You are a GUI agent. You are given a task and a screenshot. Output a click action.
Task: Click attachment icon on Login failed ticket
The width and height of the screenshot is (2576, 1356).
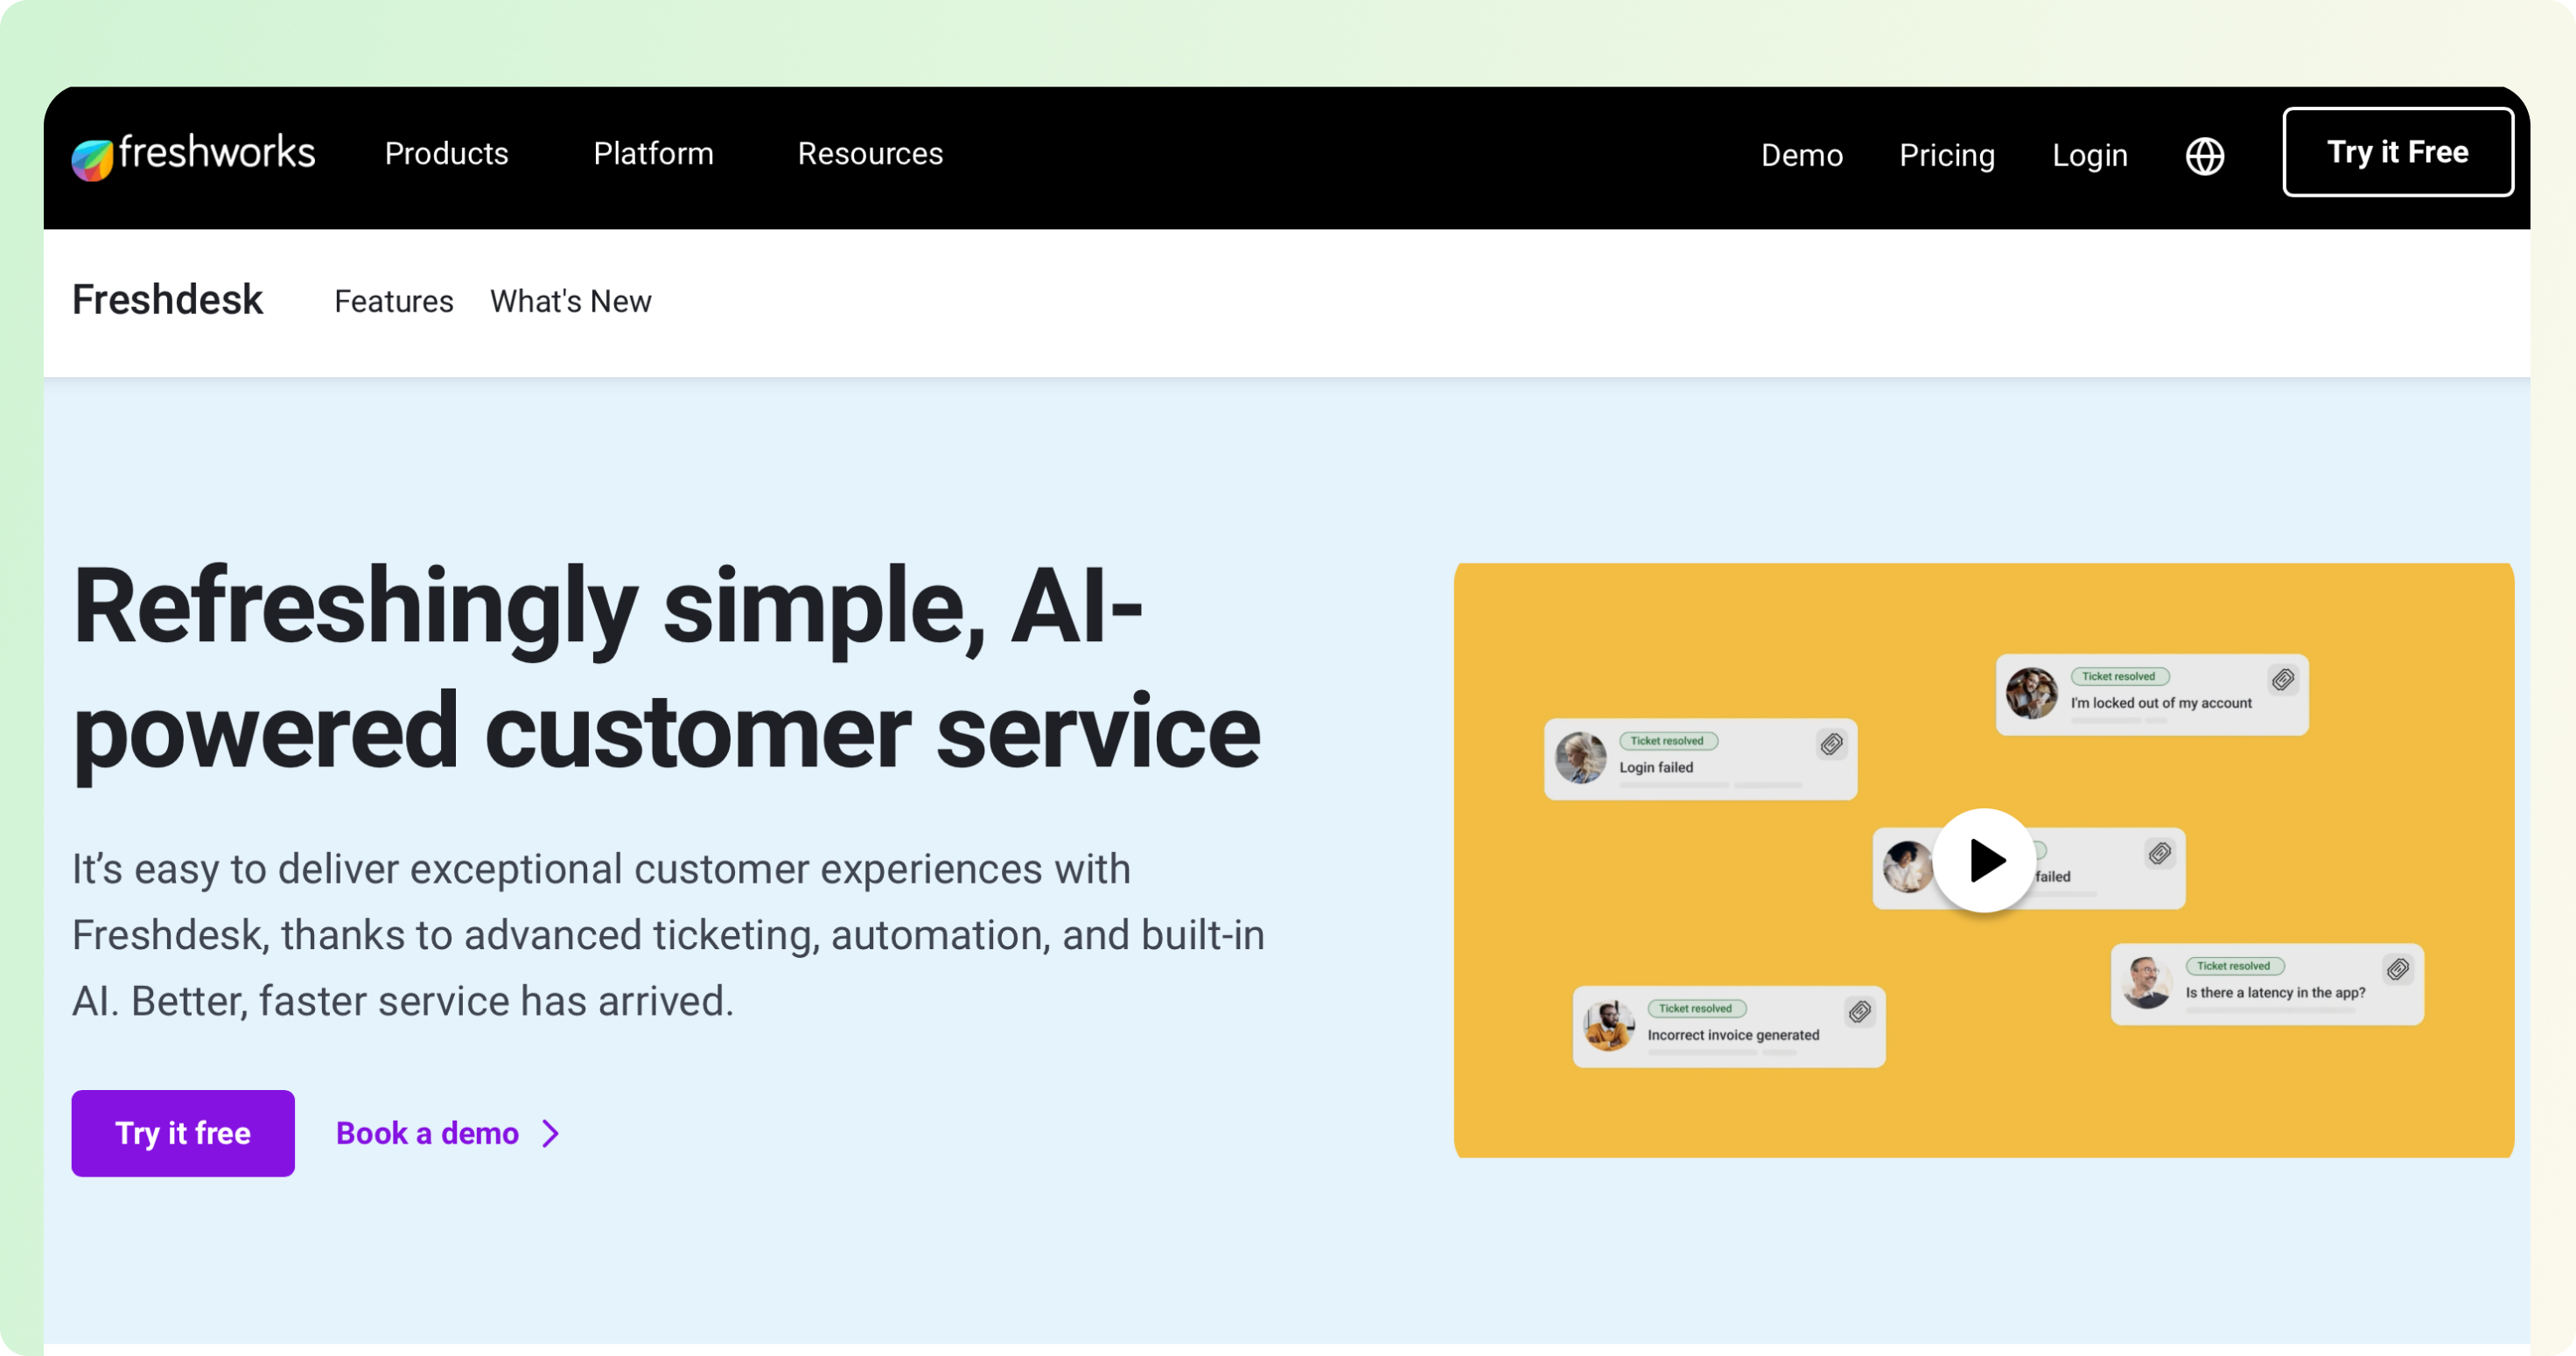click(x=1831, y=744)
